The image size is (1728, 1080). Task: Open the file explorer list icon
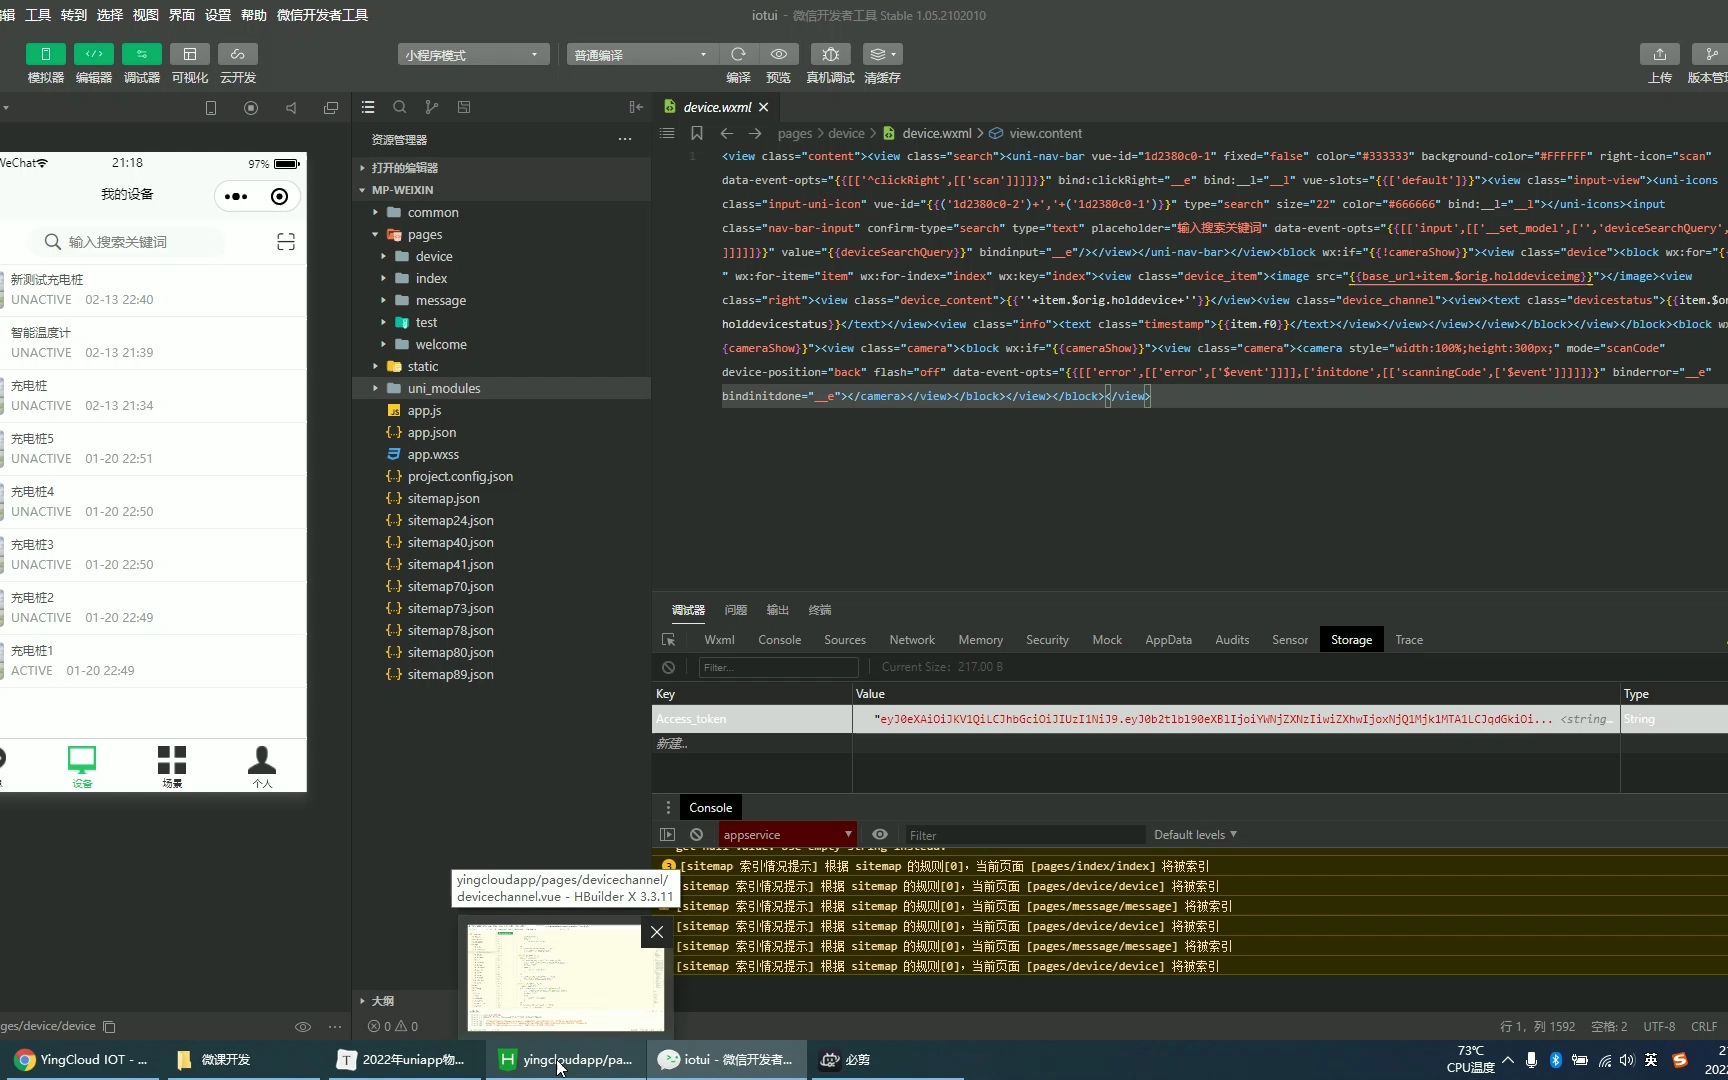[x=368, y=107]
